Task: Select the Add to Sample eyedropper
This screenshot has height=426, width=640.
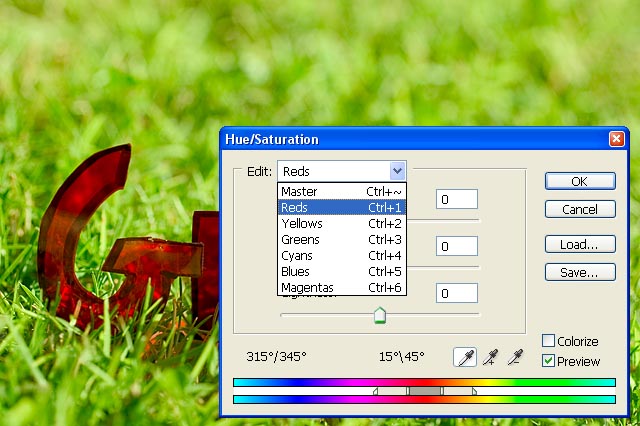Action: pyautogui.click(x=490, y=357)
